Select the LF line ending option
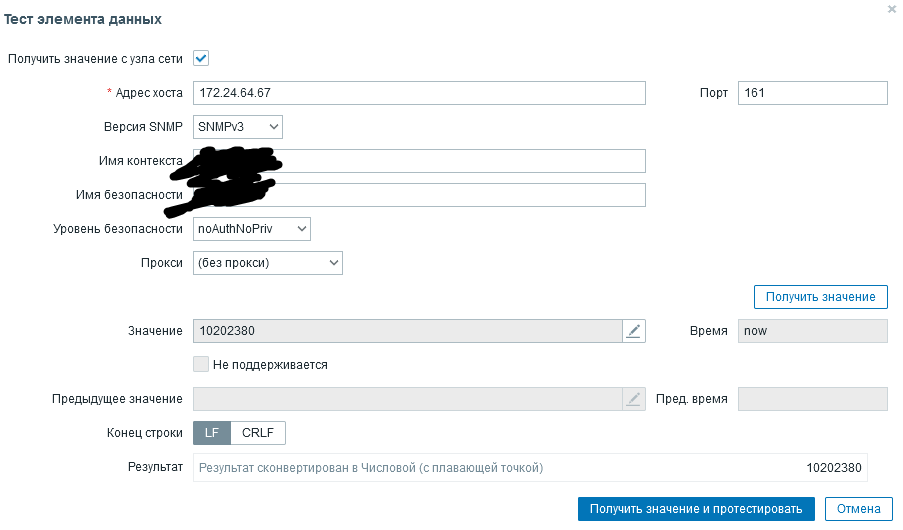 tap(212, 433)
